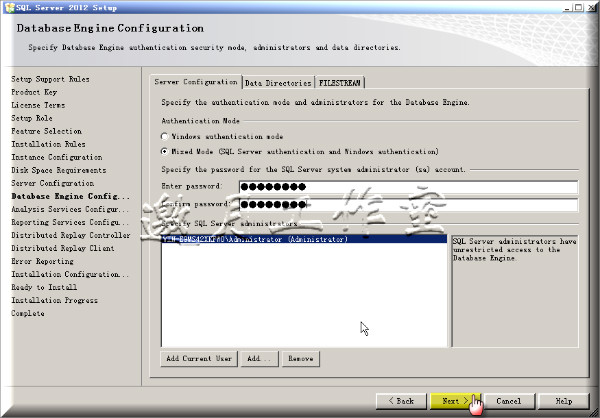The height and width of the screenshot is (418, 600).
Task: Click Instance Configuration step in sidebar
Action: [x=57, y=157]
